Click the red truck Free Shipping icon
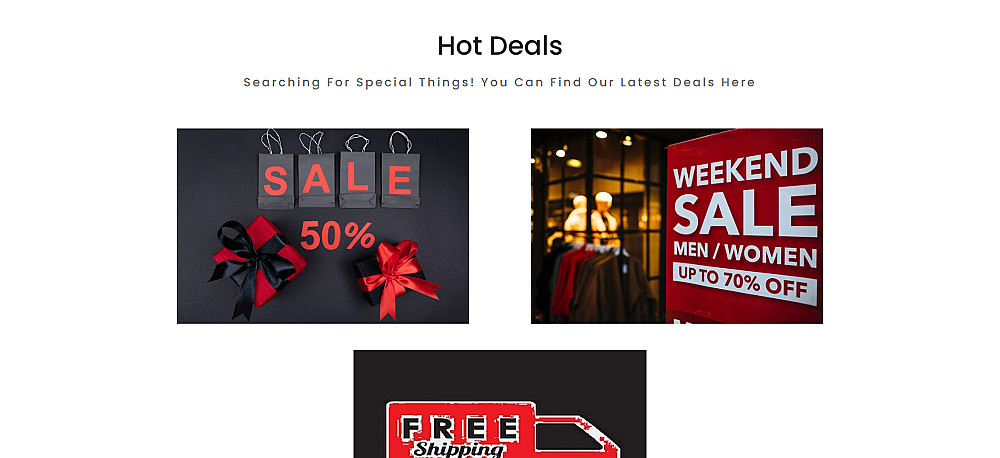Screen dimensions: 1000x458 pos(503,429)
